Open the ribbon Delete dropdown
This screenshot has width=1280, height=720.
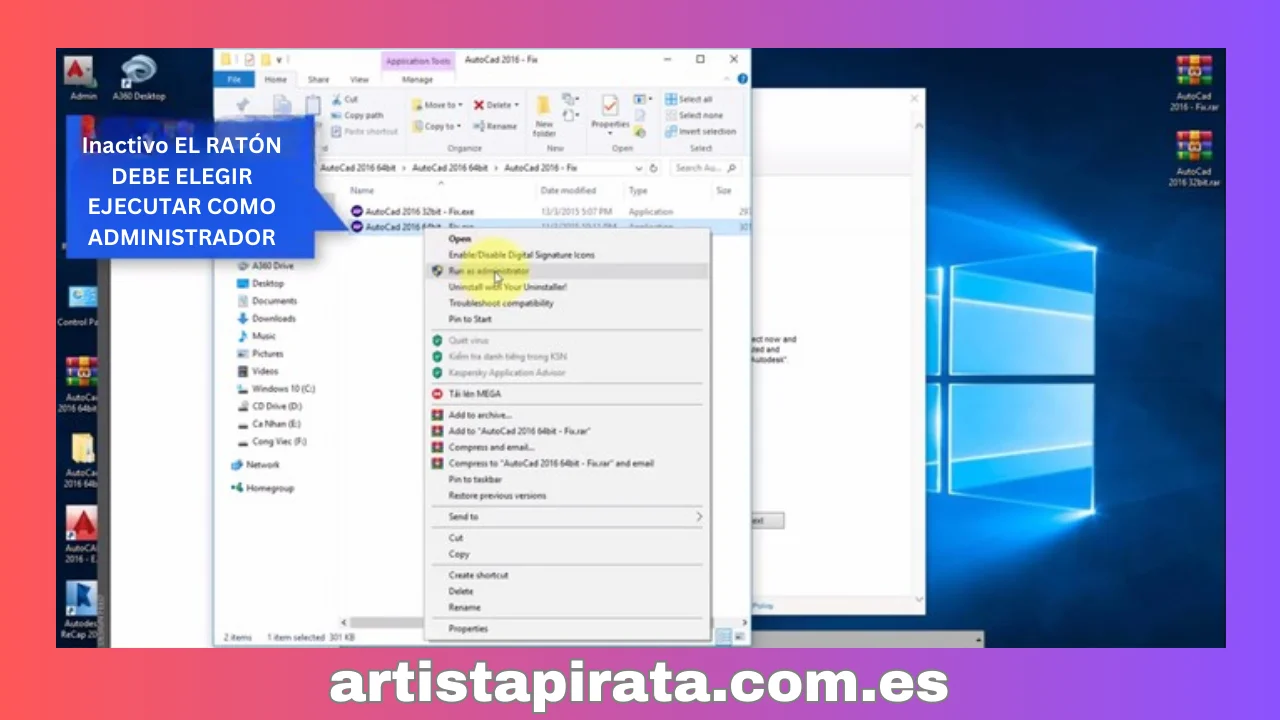(495, 105)
